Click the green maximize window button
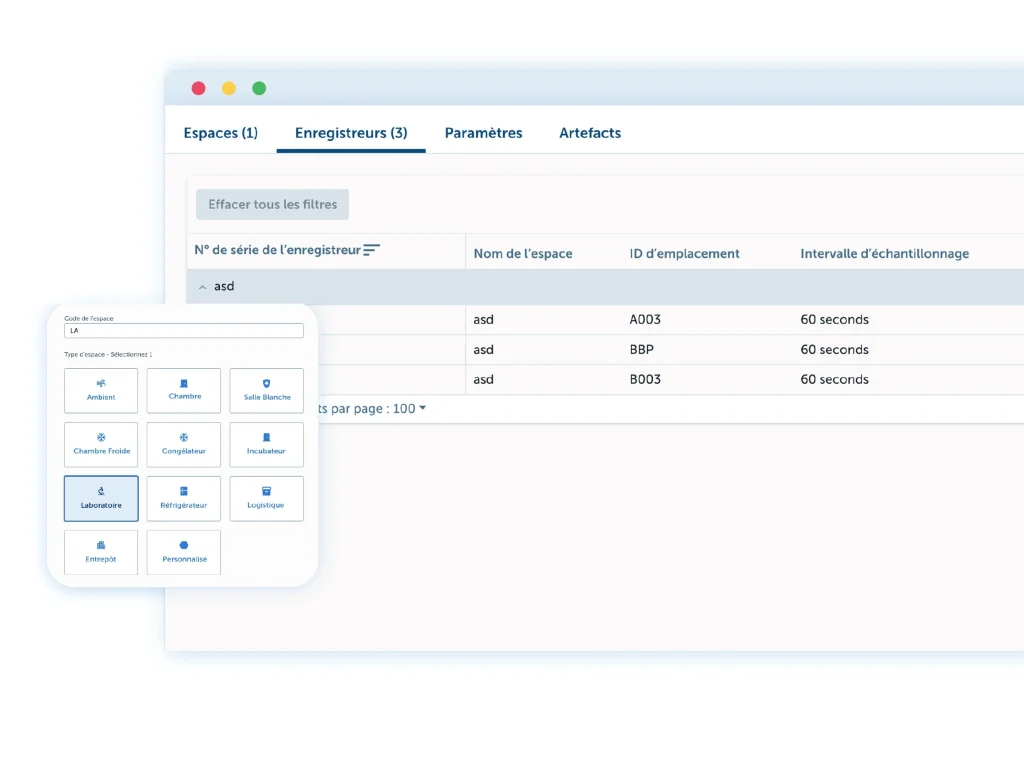1024x757 pixels. tap(259, 88)
